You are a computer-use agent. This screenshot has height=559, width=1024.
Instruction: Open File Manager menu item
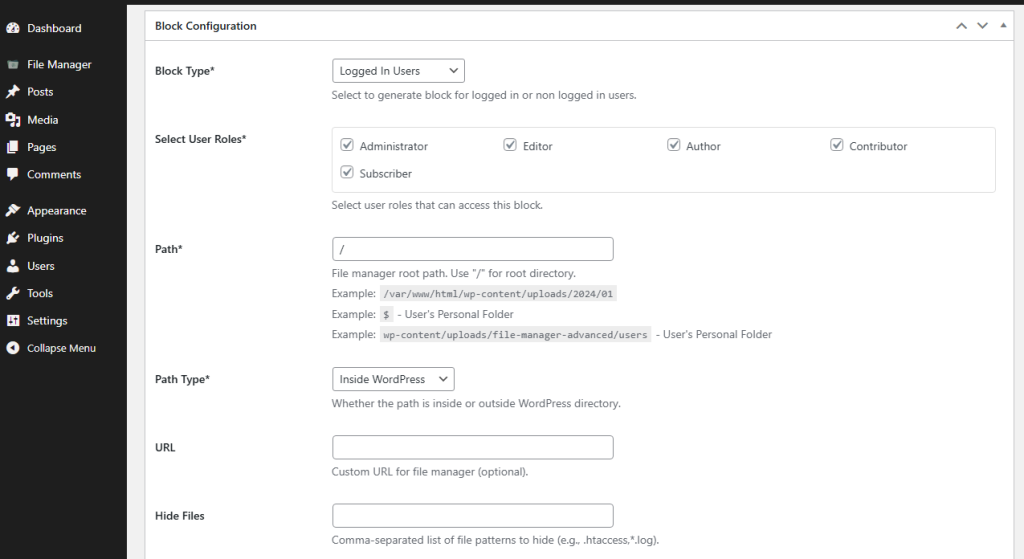tap(59, 65)
